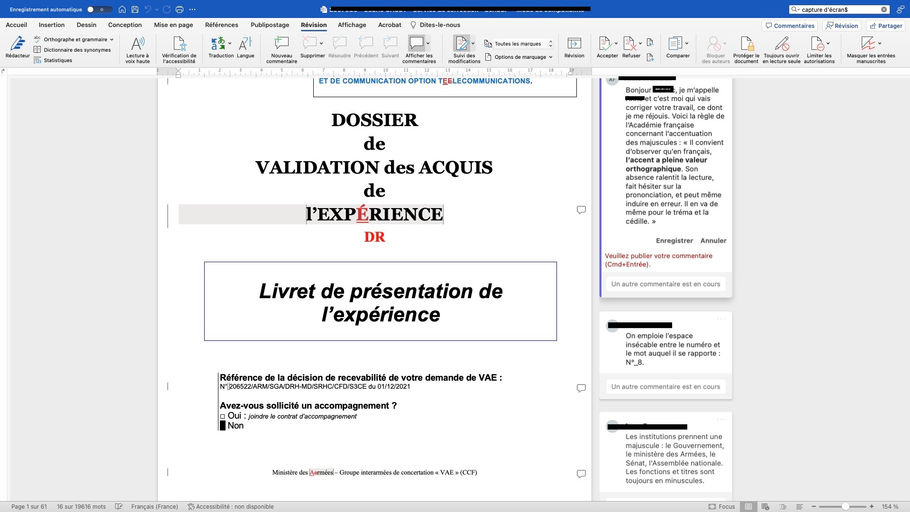Toggle Focus mode in status bar
910x512 pixels.
tap(721, 507)
